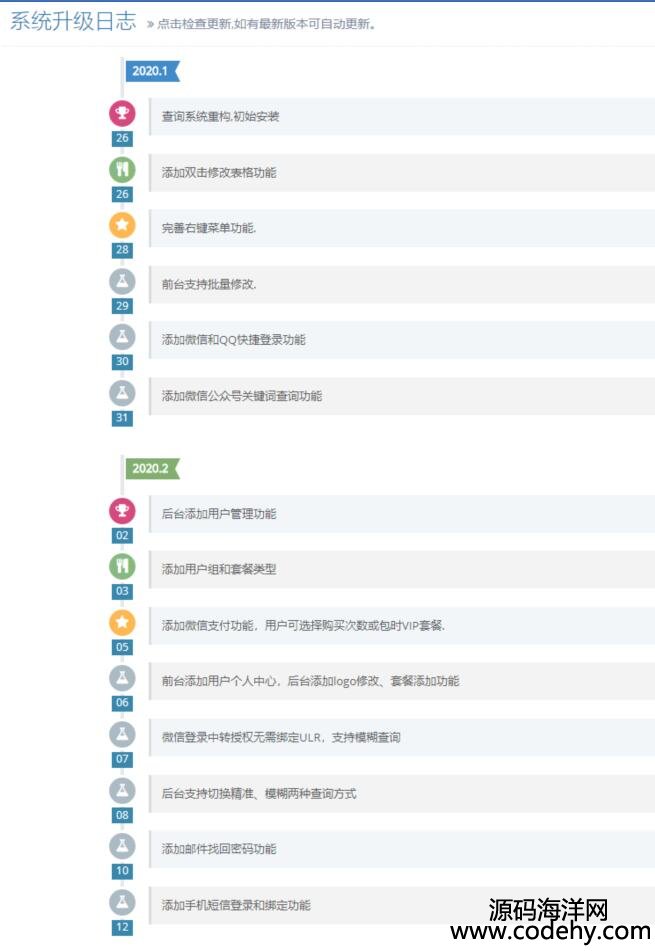Screen dimensions: 655x951
Task: Select the entry 添加手机短信登录和绑定功能
Action: (401, 906)
